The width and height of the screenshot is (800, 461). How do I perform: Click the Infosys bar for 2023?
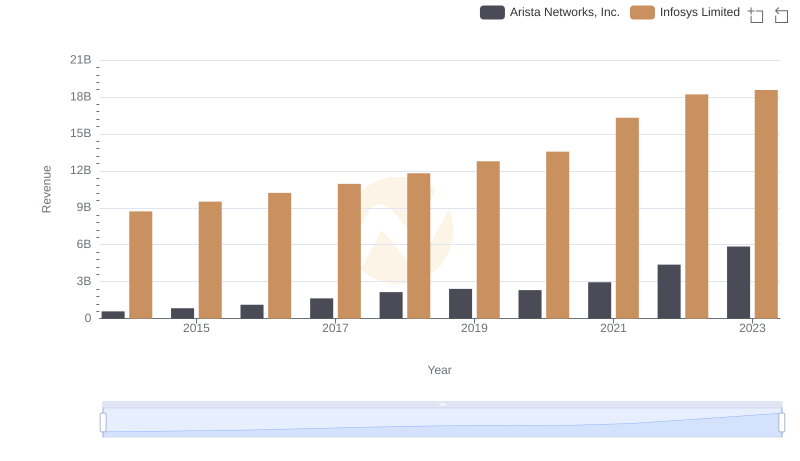(766, 204)
